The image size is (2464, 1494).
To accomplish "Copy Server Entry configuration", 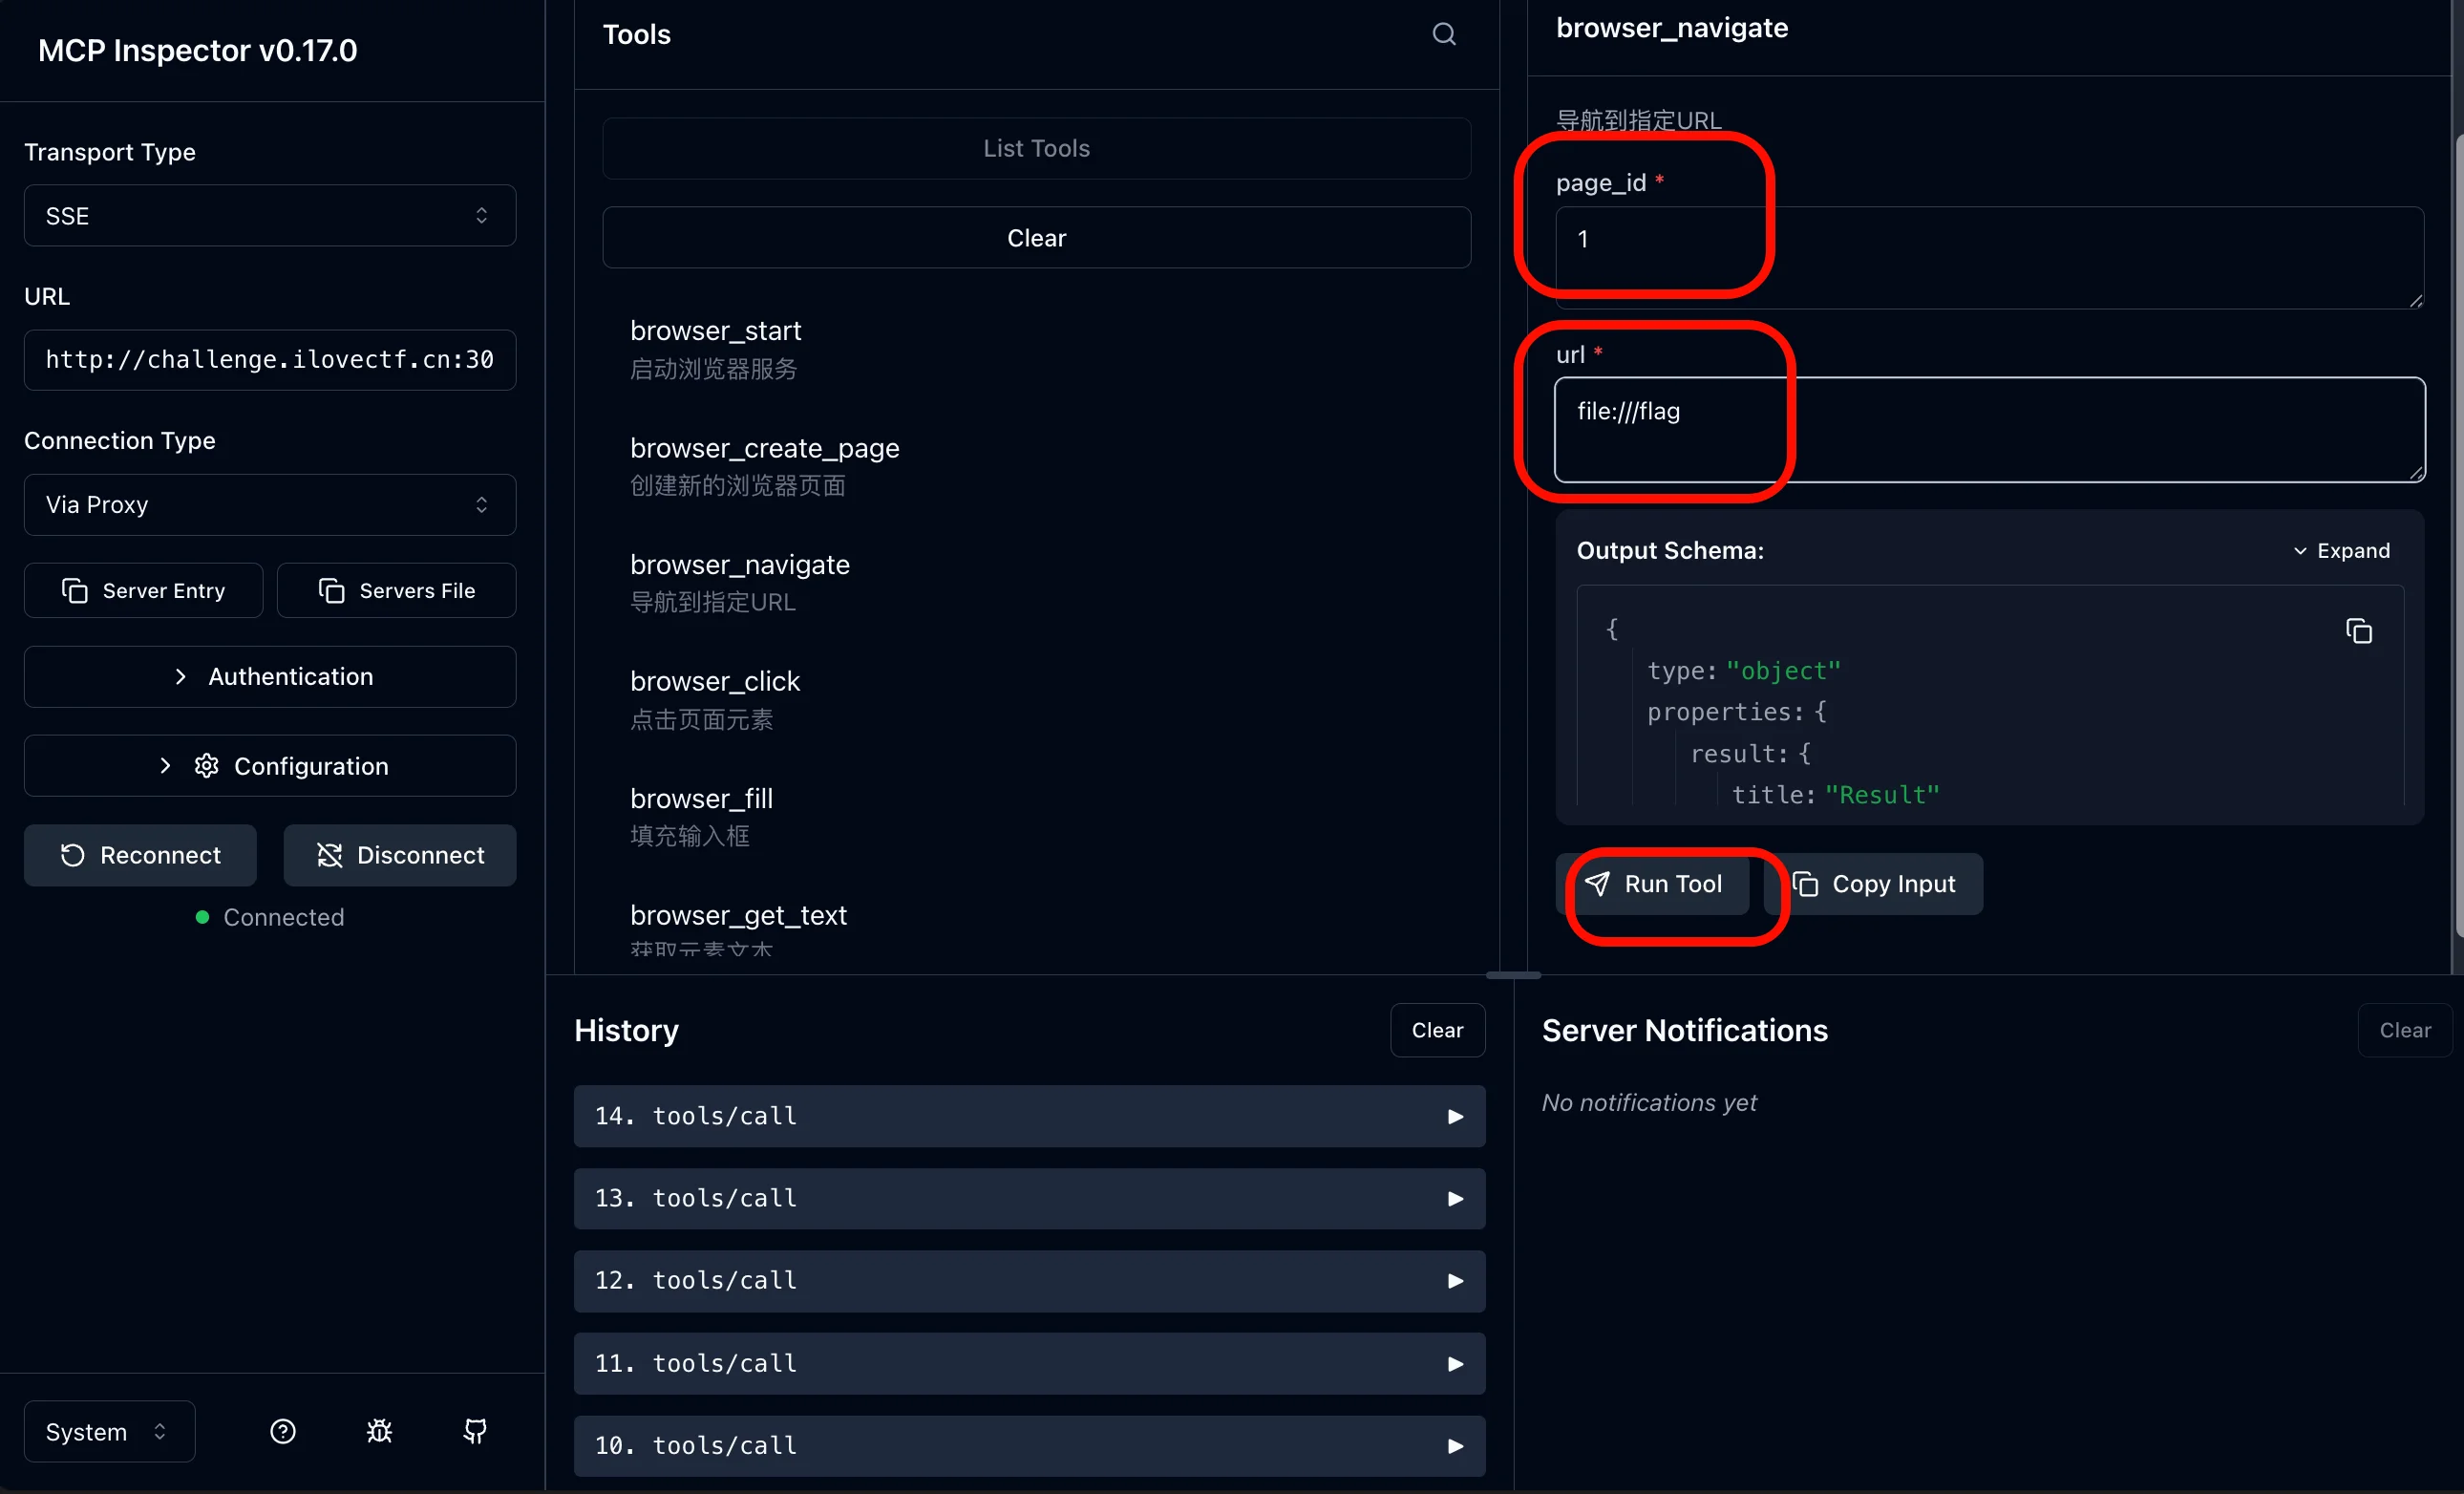I will coord(144,590).
